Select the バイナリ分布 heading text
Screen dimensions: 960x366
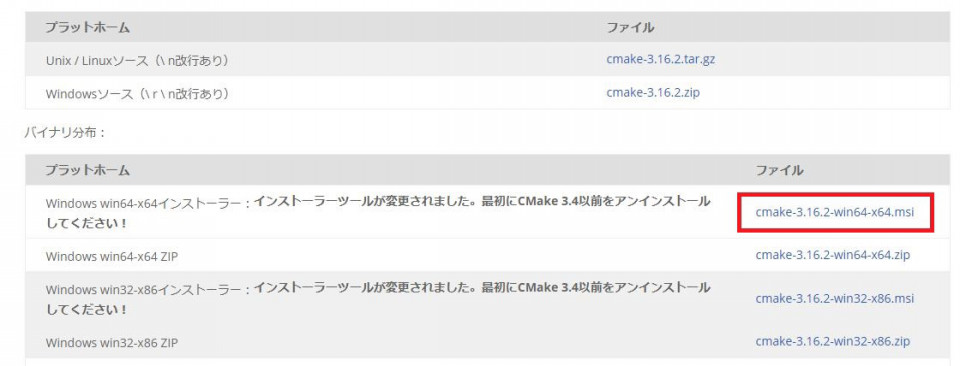(x=65, y=132)
